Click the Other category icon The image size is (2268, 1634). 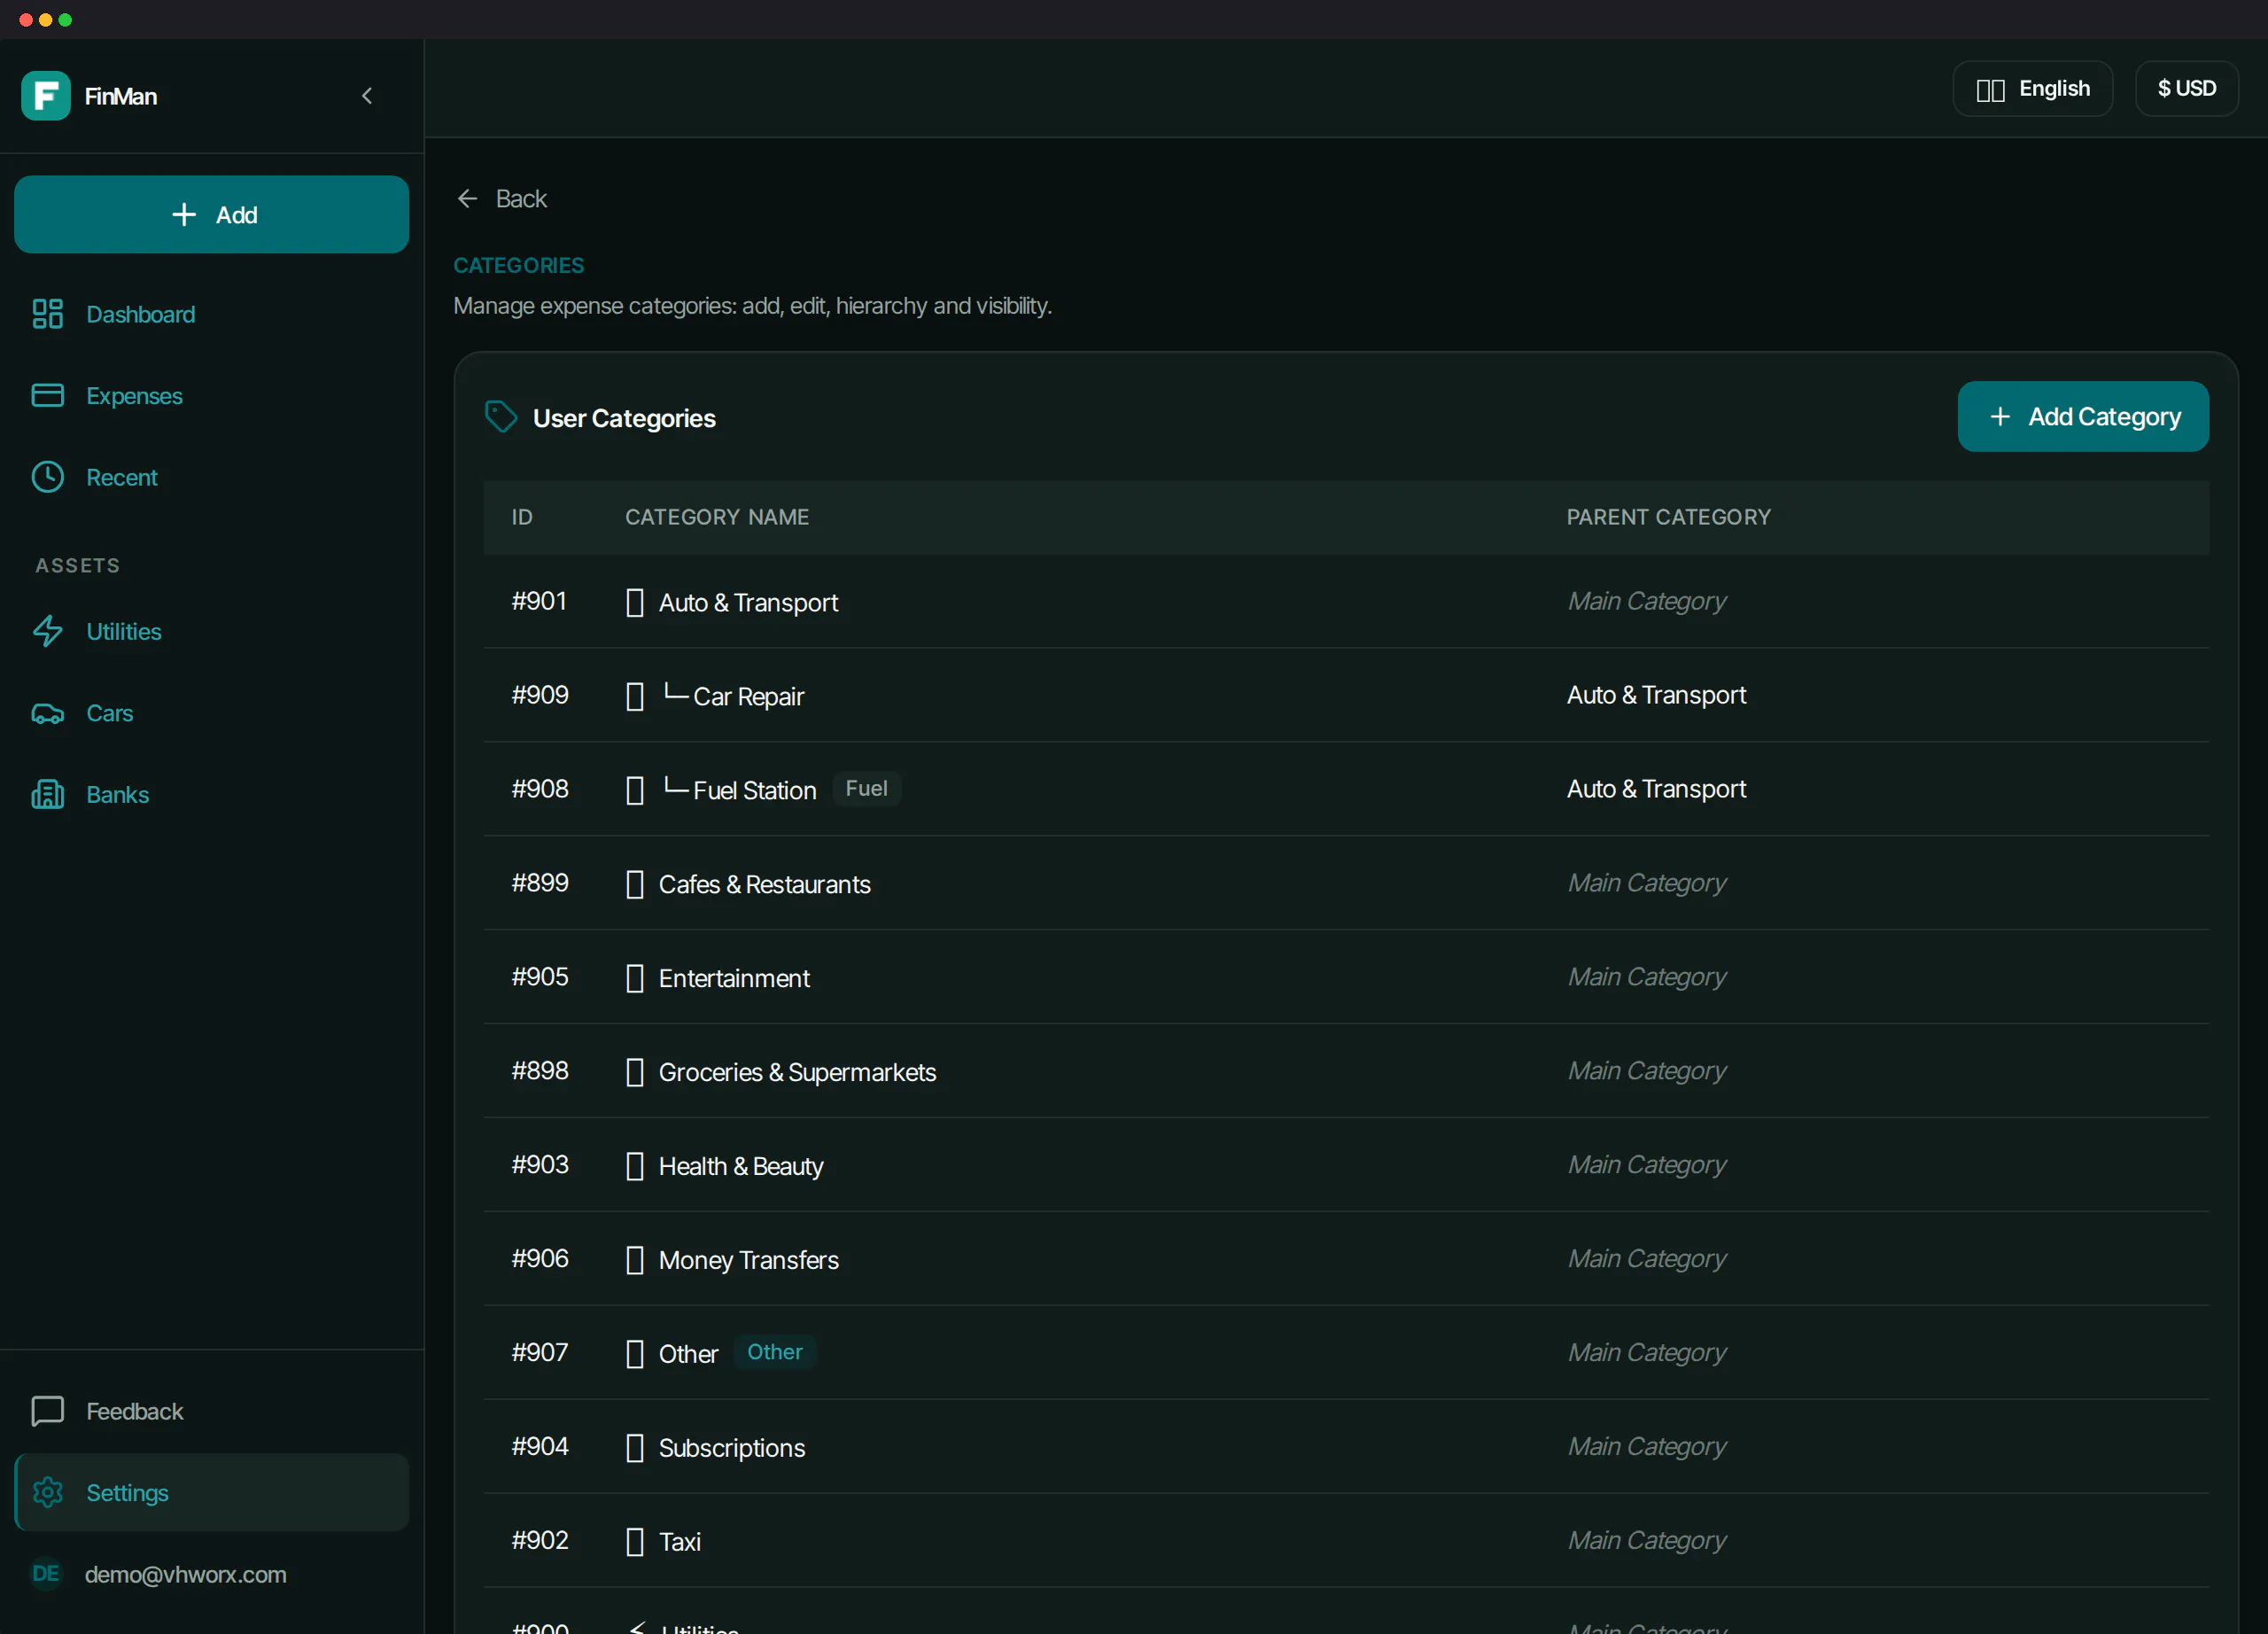[x=634, y=1354]
